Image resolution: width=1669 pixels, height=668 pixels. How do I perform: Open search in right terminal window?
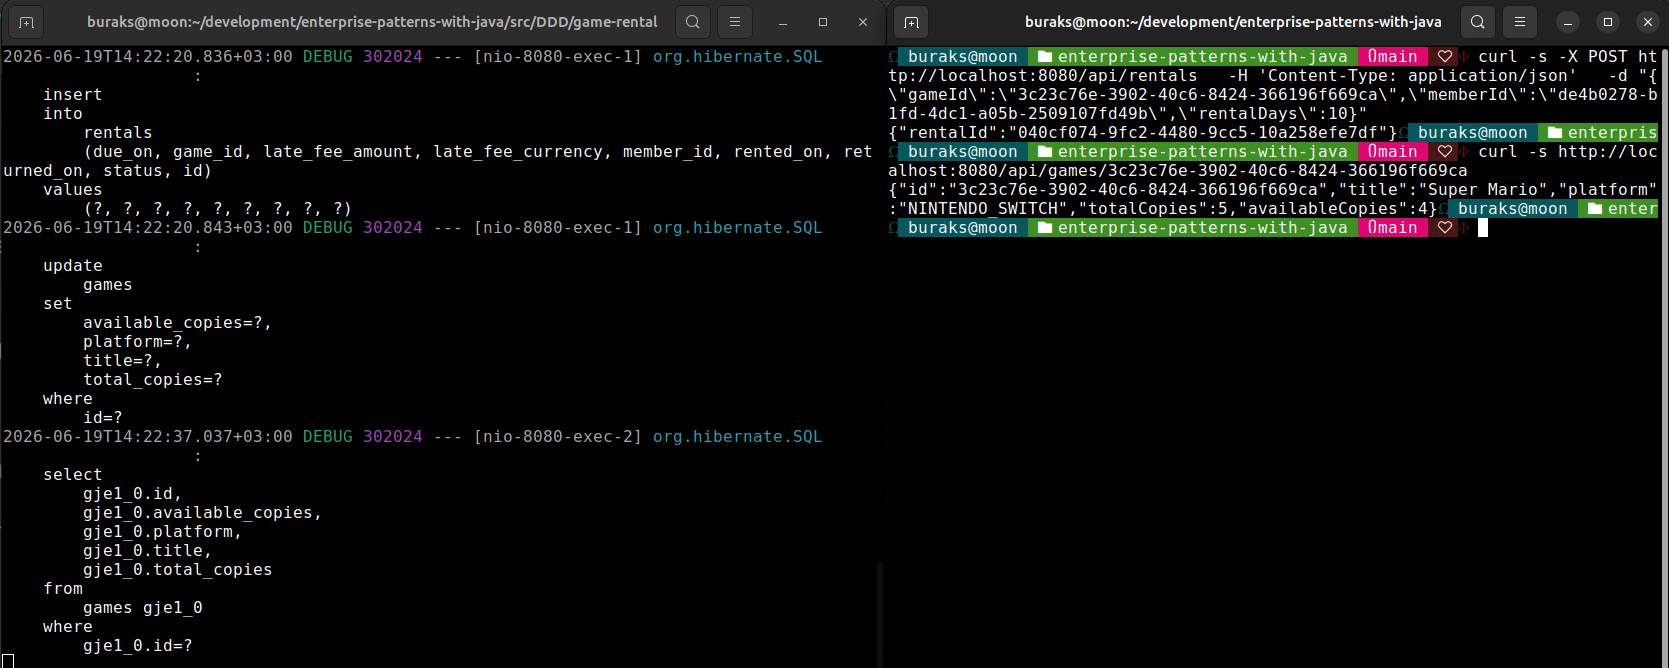click(1477, 22)
